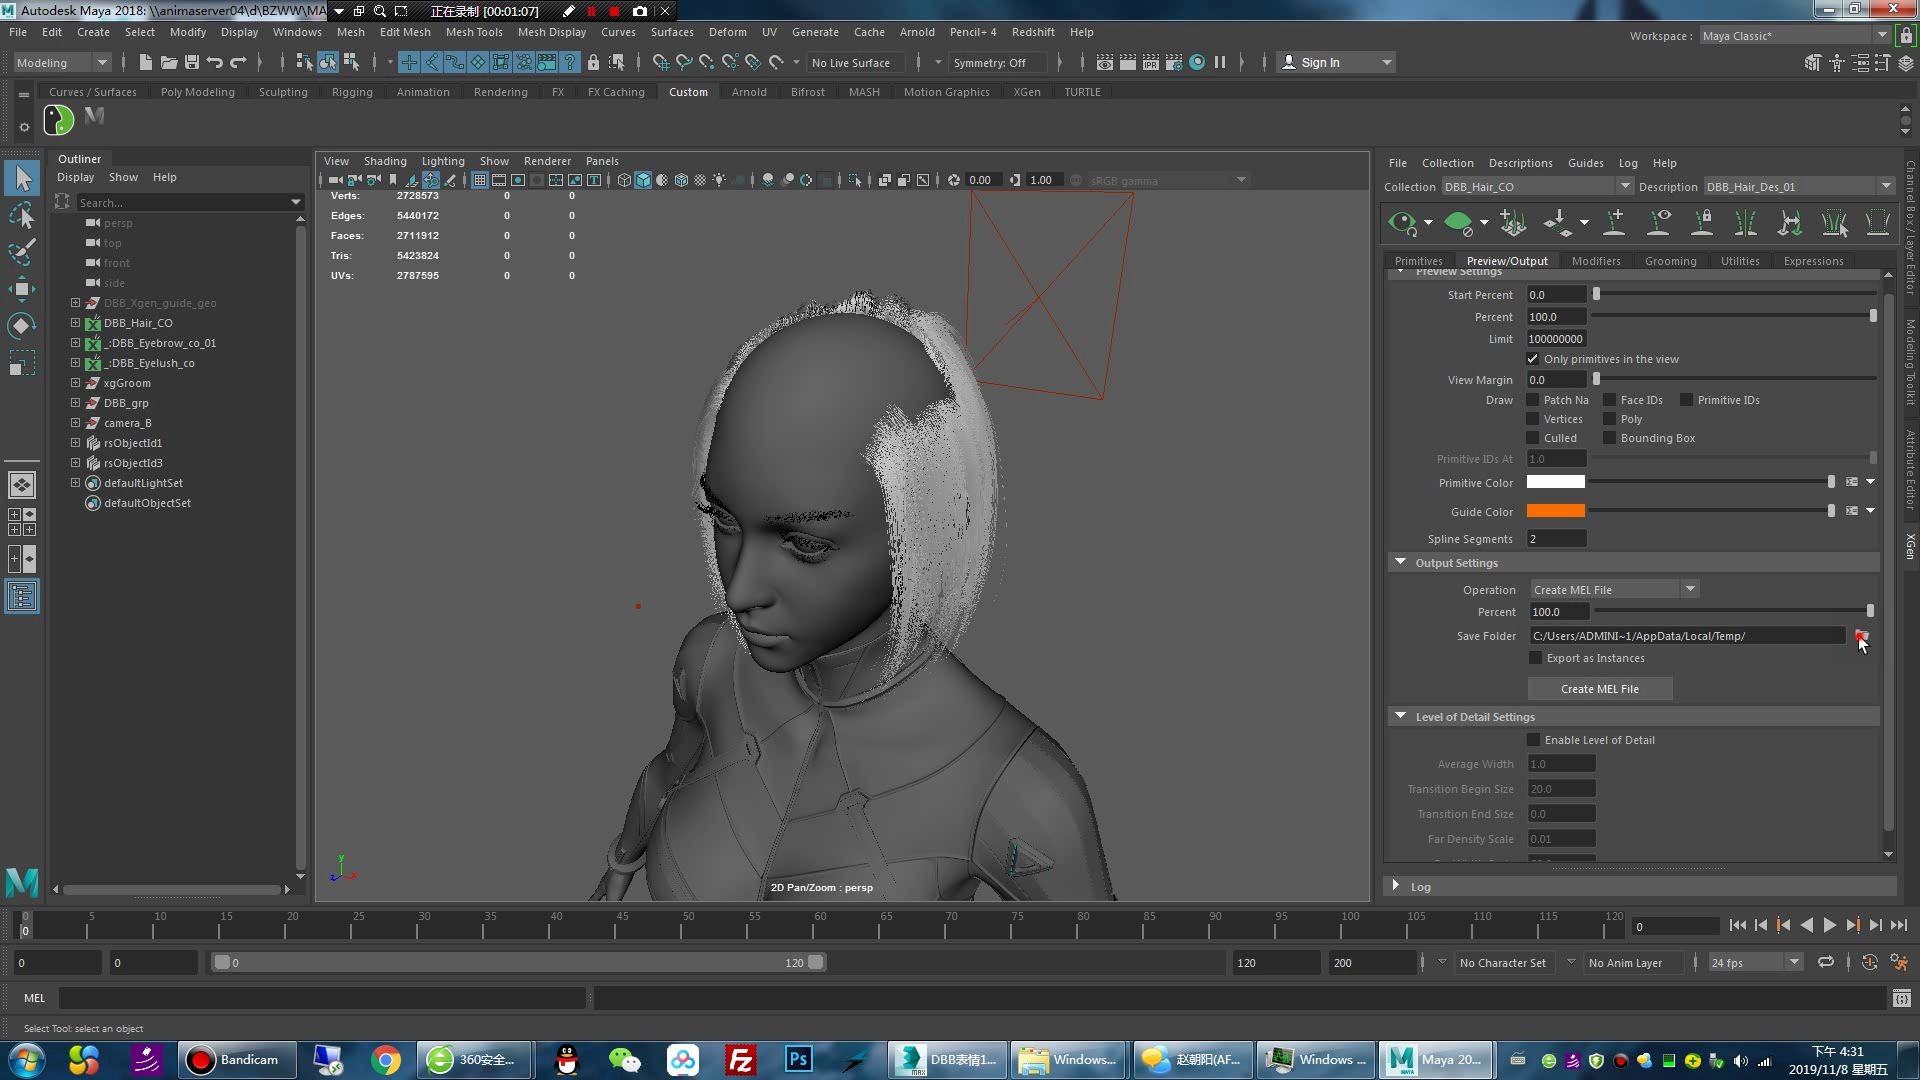Switch to the Grooming tab
1920x1080 pixels.
1670,261
